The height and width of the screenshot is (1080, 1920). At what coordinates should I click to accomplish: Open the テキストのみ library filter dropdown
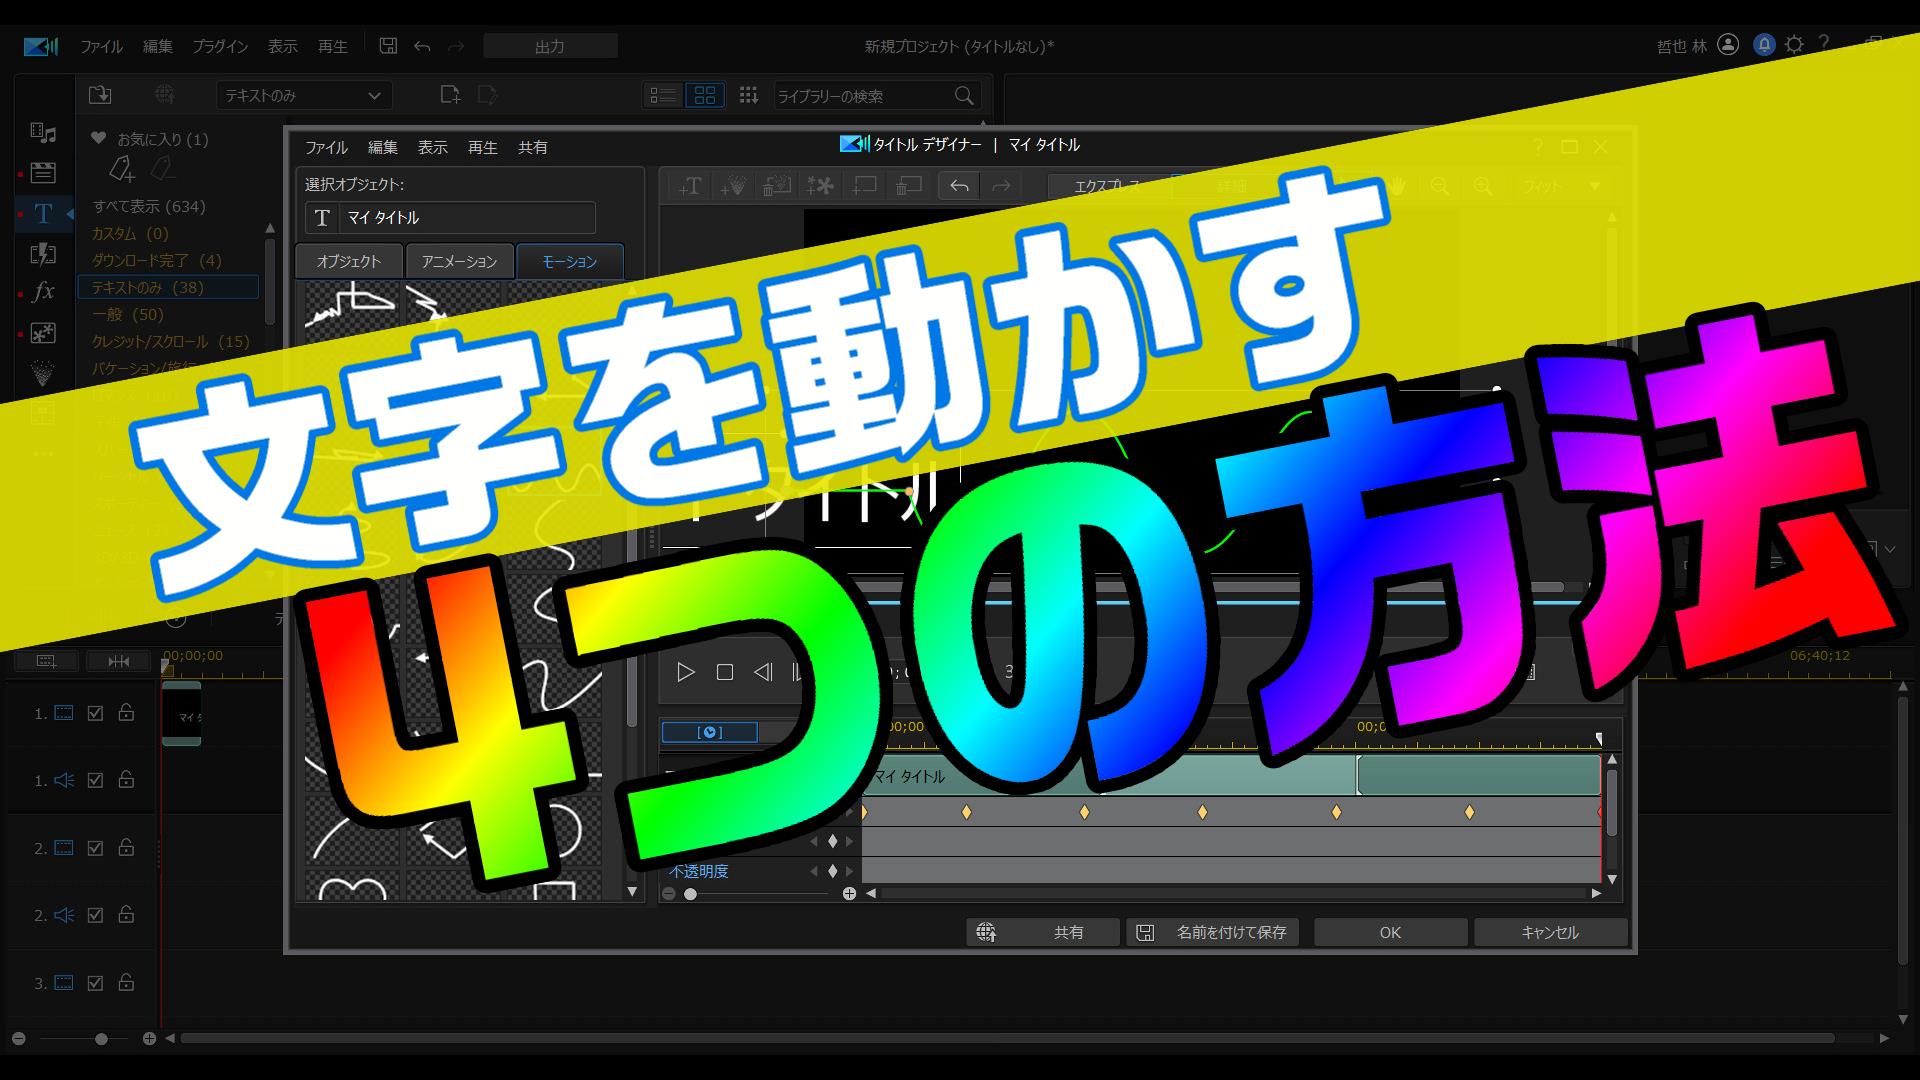click(x=303, y=95)
